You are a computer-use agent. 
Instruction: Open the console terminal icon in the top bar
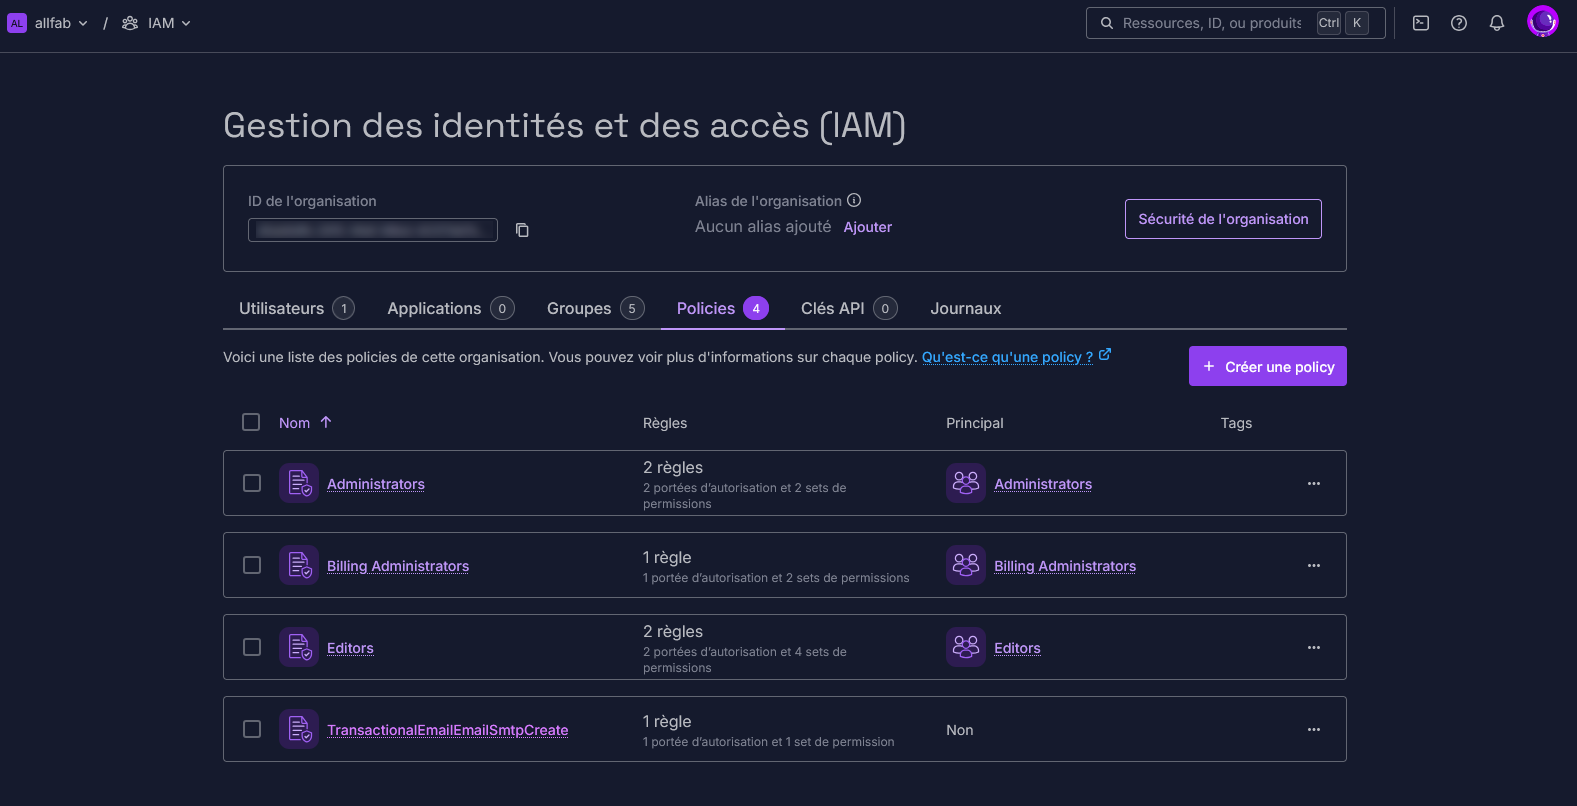[x=1421, y=23]
